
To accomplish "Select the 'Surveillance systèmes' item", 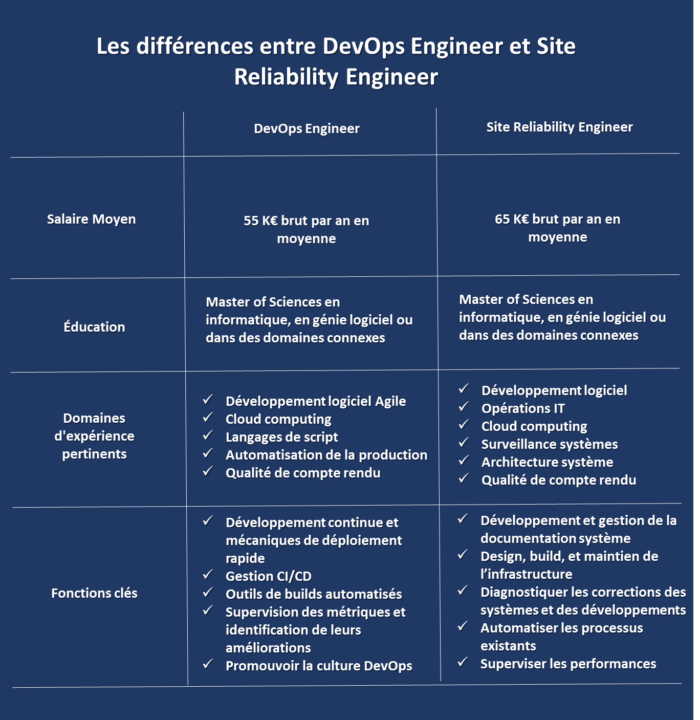I will [x=549, y=444].
